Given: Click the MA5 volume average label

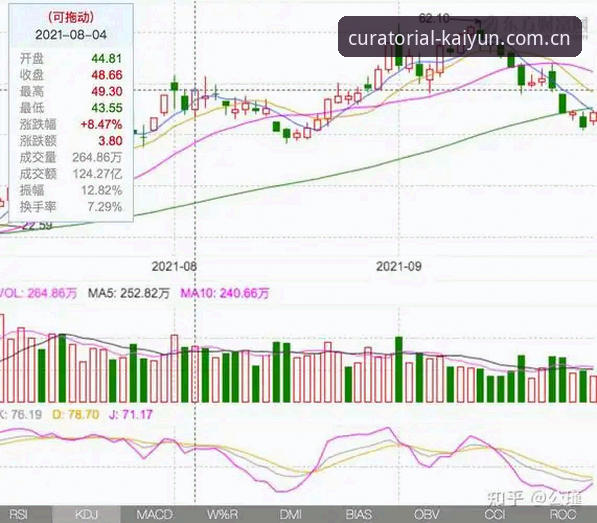Looking at the screenshot, I should pyautogui.click(x=128, y=293).
